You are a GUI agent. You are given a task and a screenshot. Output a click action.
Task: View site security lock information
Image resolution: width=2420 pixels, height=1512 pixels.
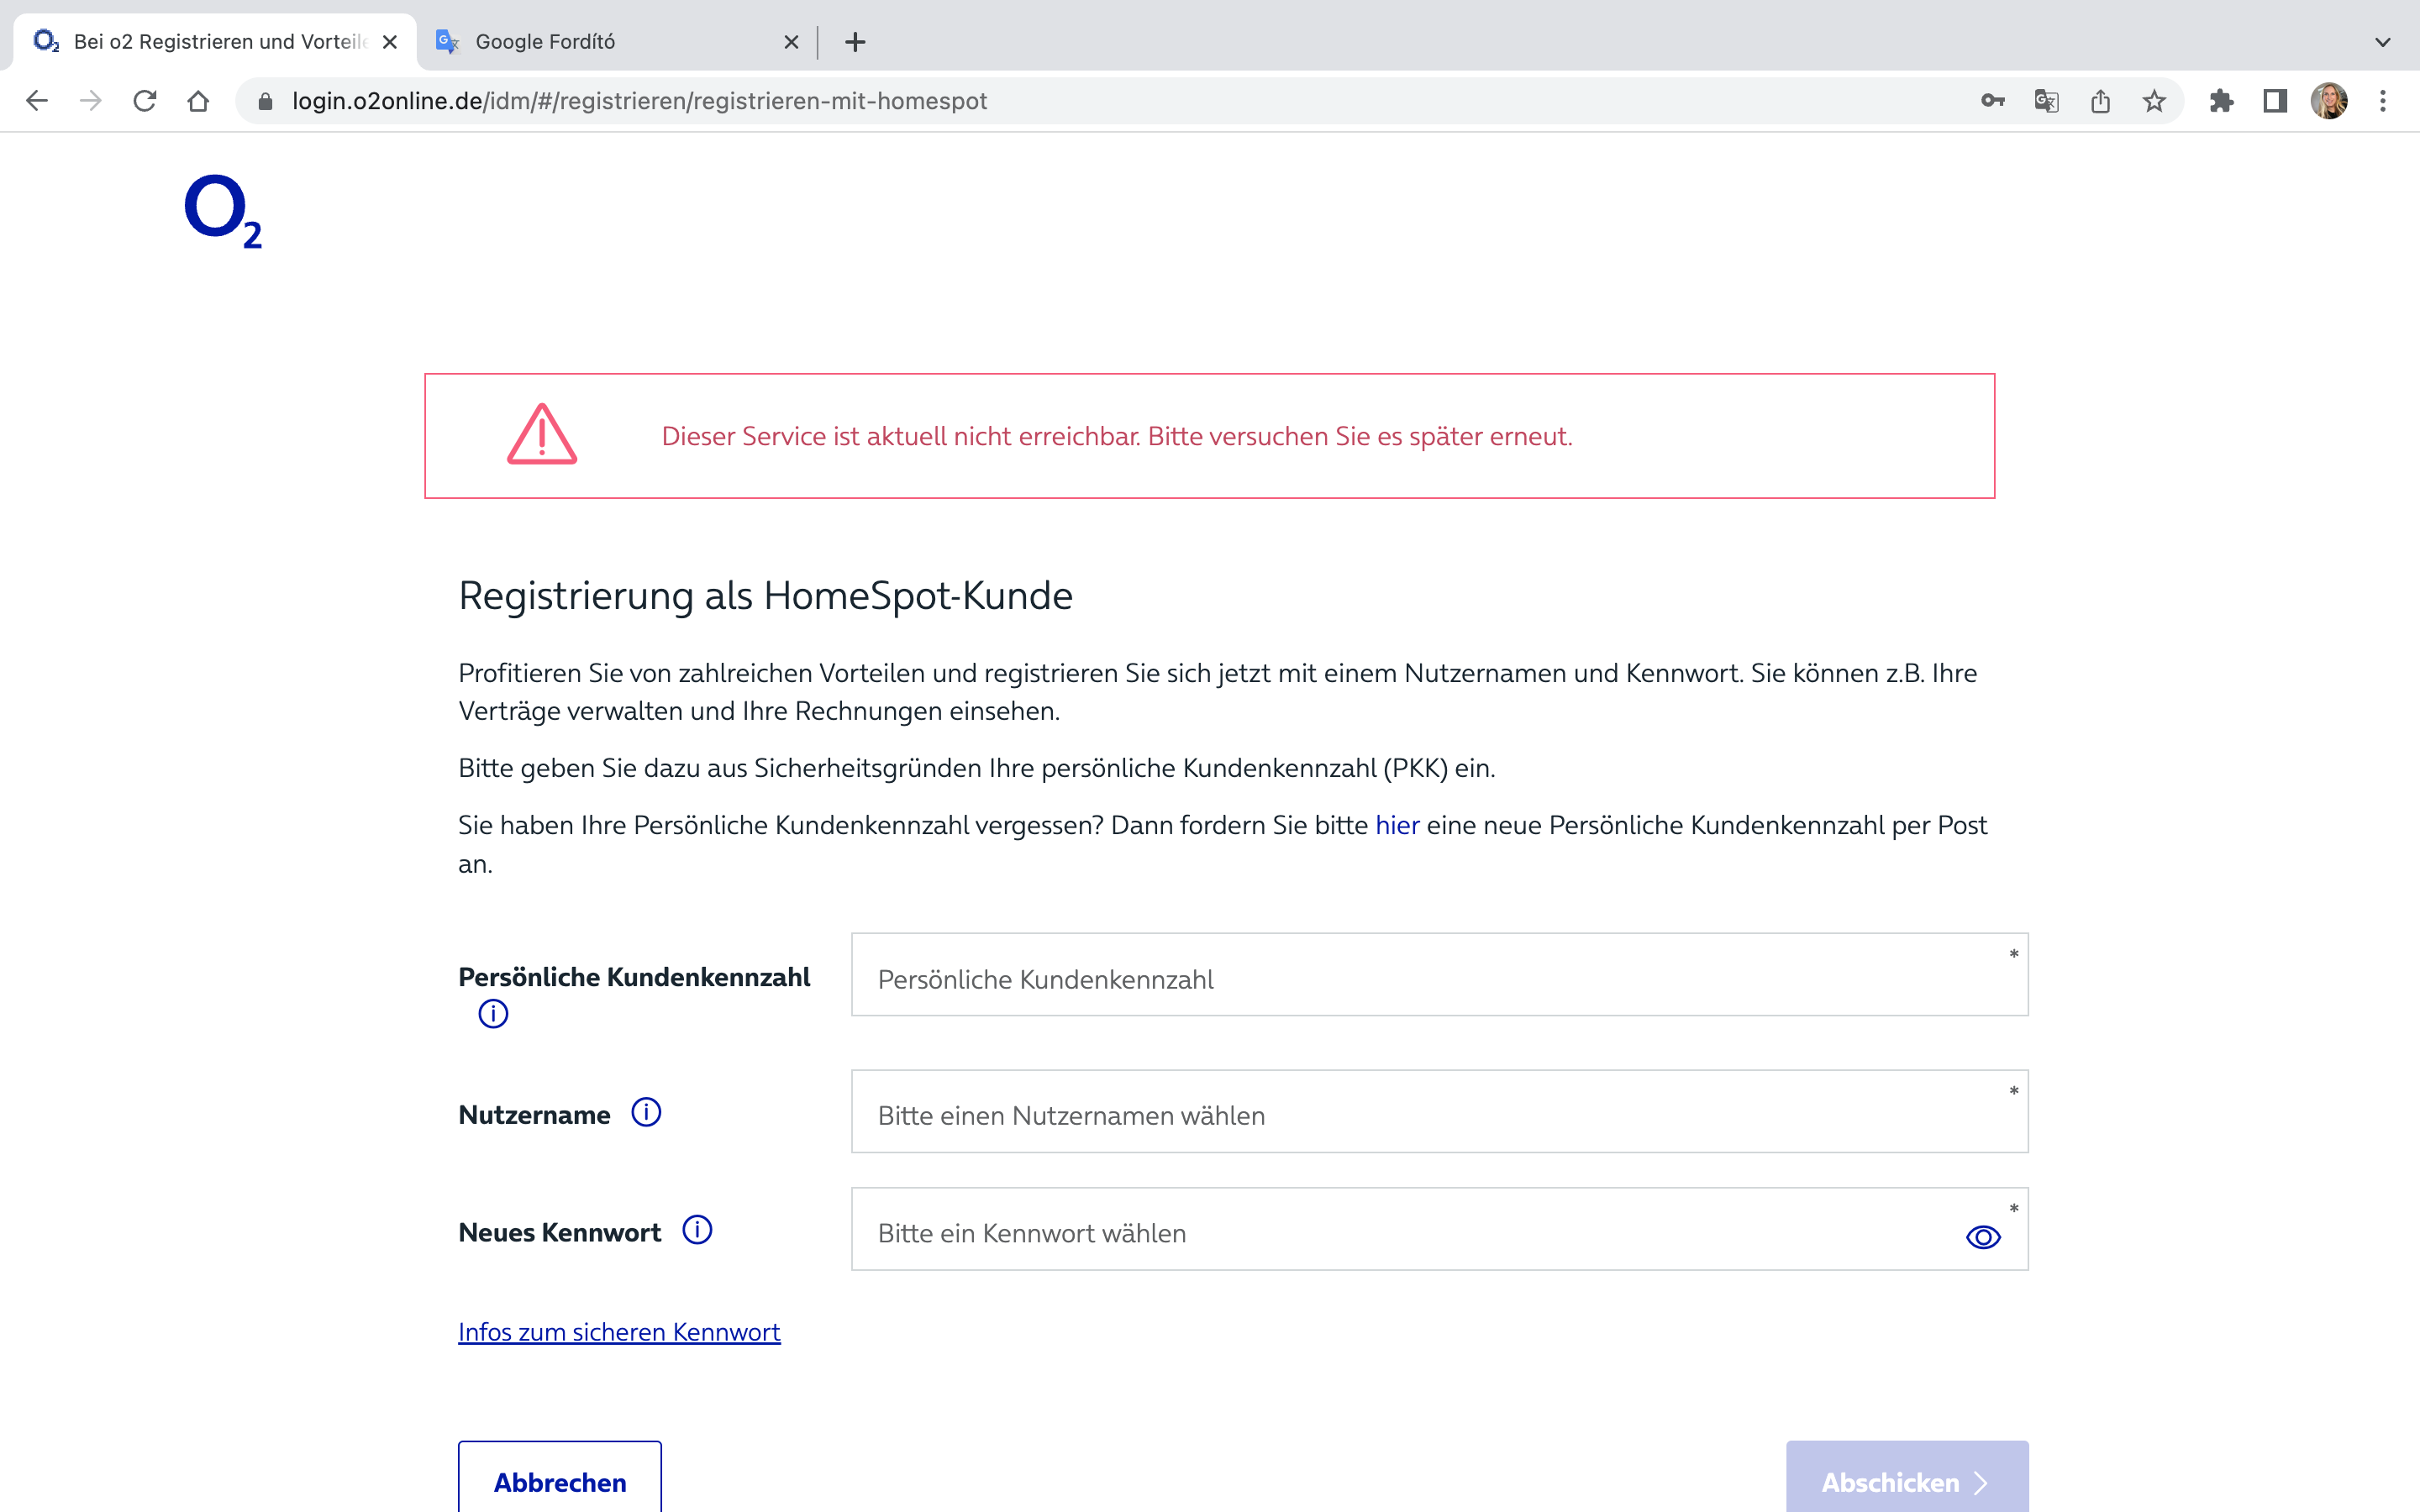265,101
